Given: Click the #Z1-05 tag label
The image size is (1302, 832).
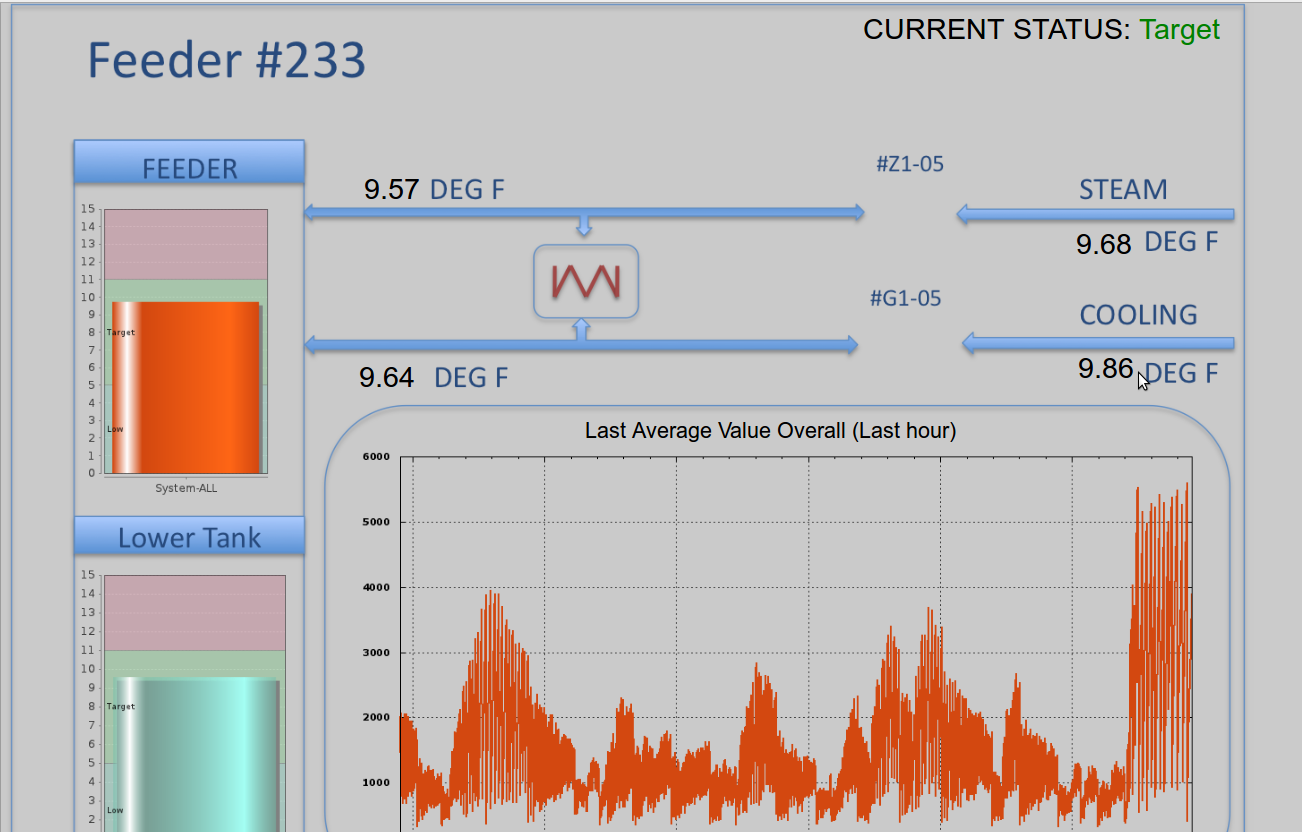Looking at the screenshot, I should (909, 164).
